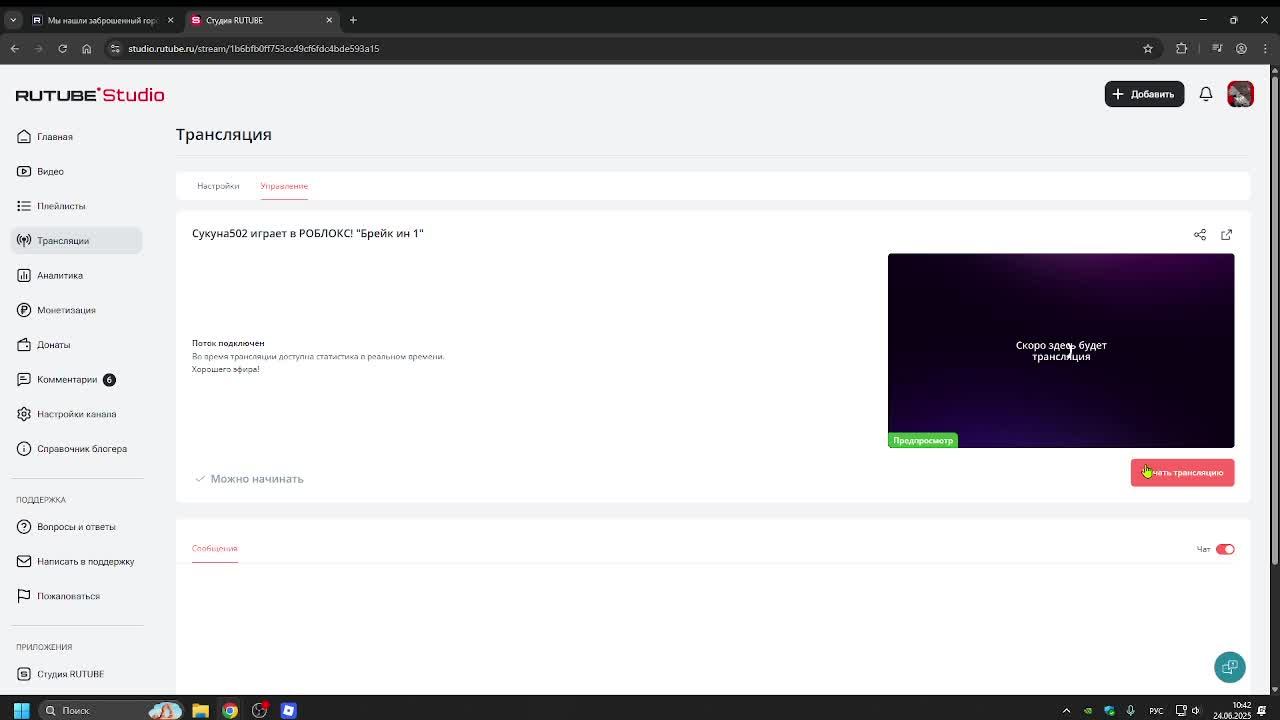Switch to the Настройки tab
This screenshot has width=1280, height=720.
218,186
